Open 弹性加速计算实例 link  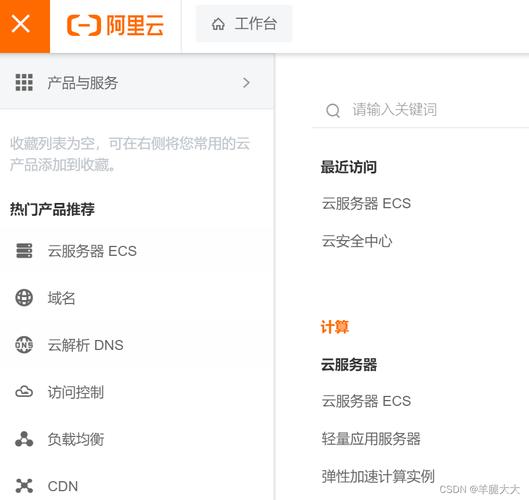[378, 476]
